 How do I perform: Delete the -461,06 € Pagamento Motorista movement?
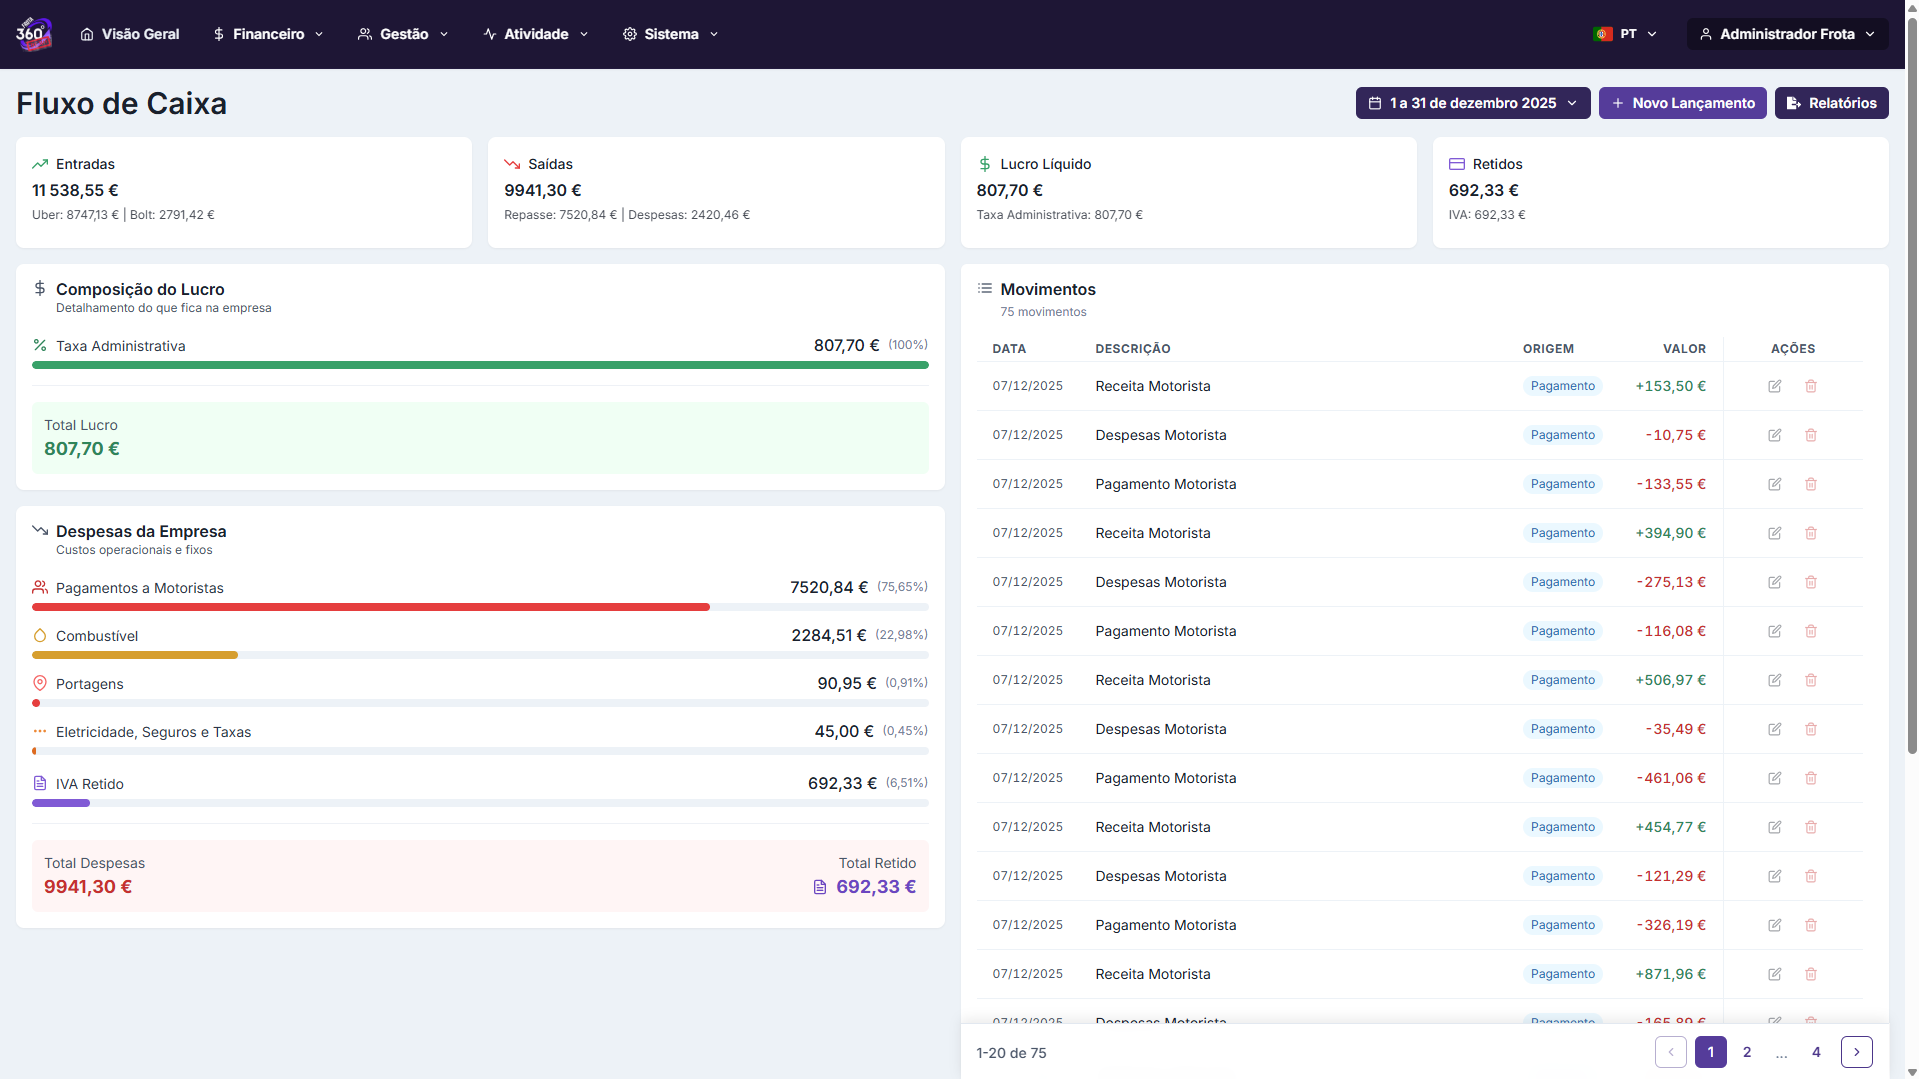[1810, 778]
